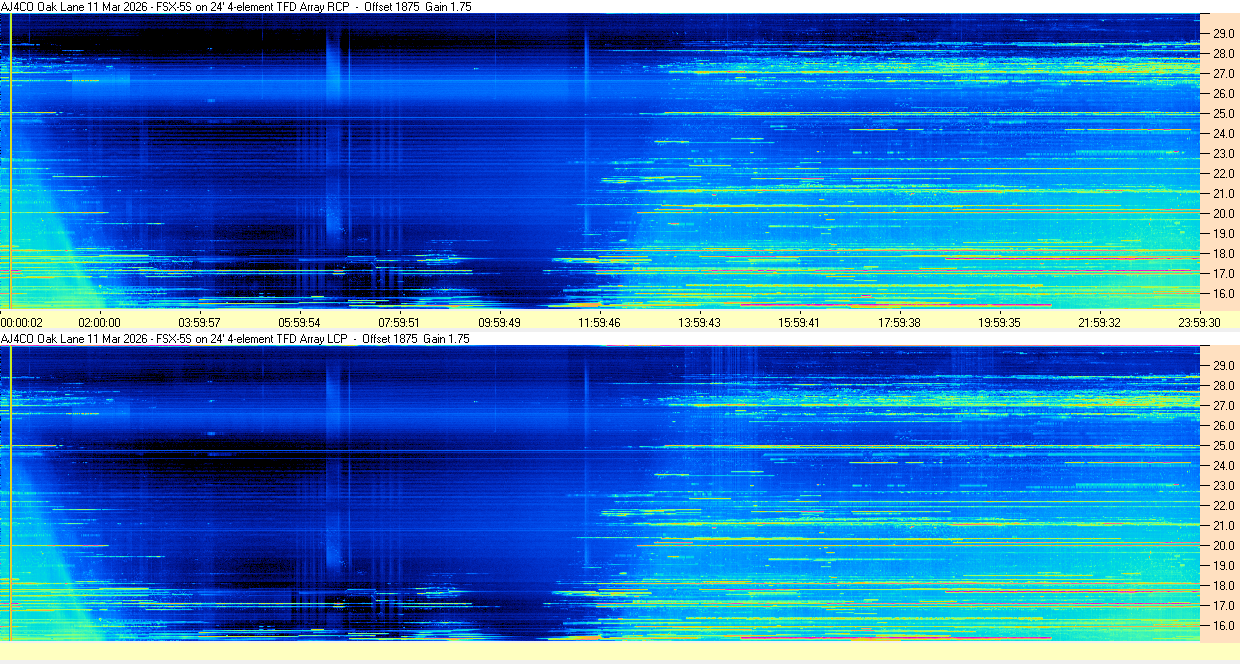Click 17.0 frequency label in LCP panel
Image resolution: width=1240 pixels, height=664 pixels.
tap(1224, 606)
